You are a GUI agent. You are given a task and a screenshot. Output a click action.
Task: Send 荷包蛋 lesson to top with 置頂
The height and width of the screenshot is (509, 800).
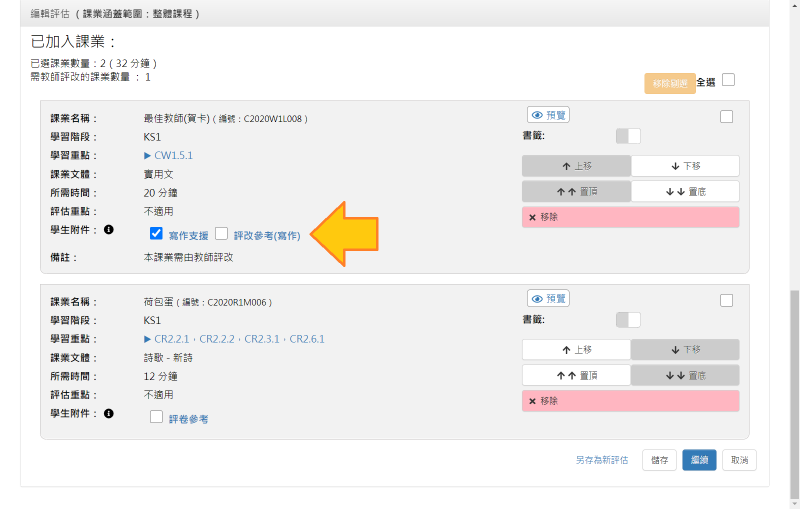click(x=576, y=375)
